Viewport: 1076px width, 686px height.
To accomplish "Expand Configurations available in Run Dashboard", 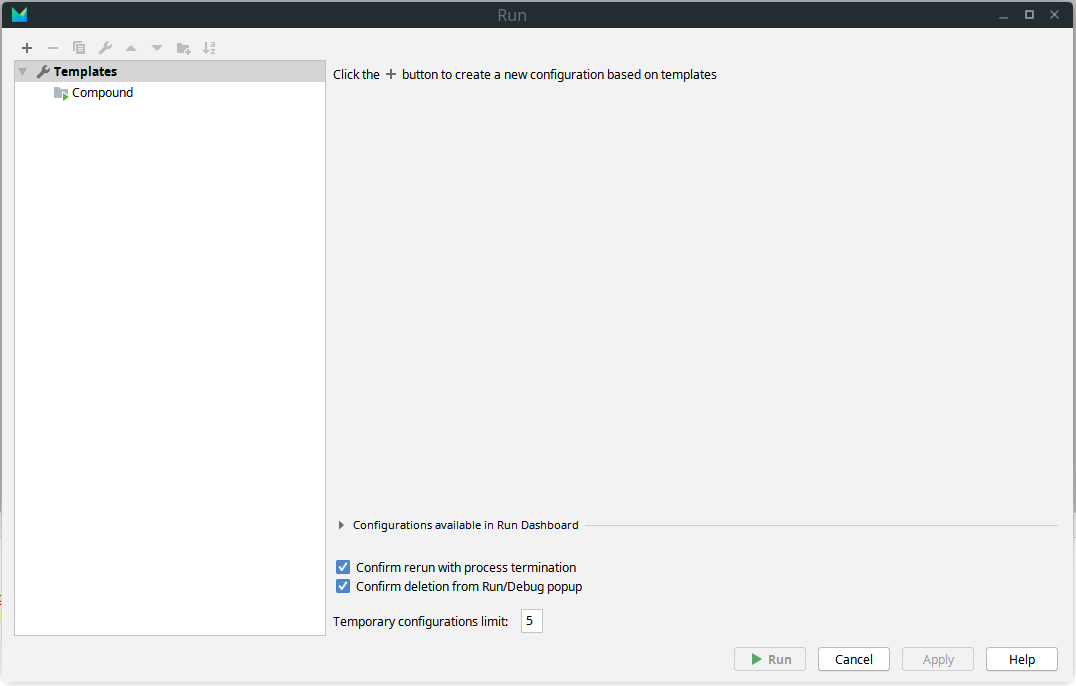I will pyautogui.click(x=342, y=525).
